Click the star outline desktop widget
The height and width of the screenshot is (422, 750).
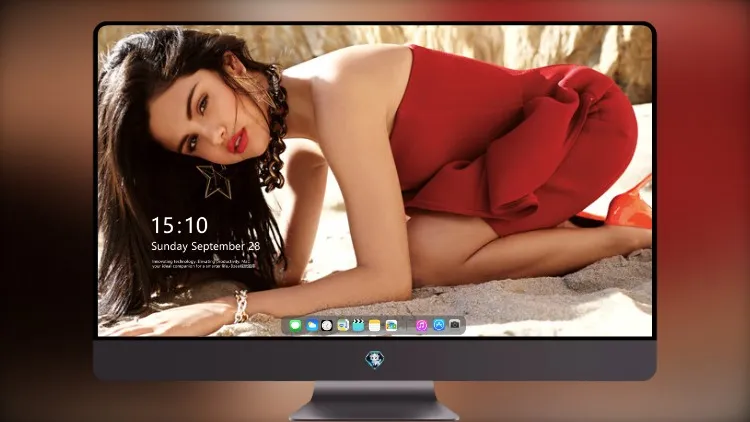215,181
